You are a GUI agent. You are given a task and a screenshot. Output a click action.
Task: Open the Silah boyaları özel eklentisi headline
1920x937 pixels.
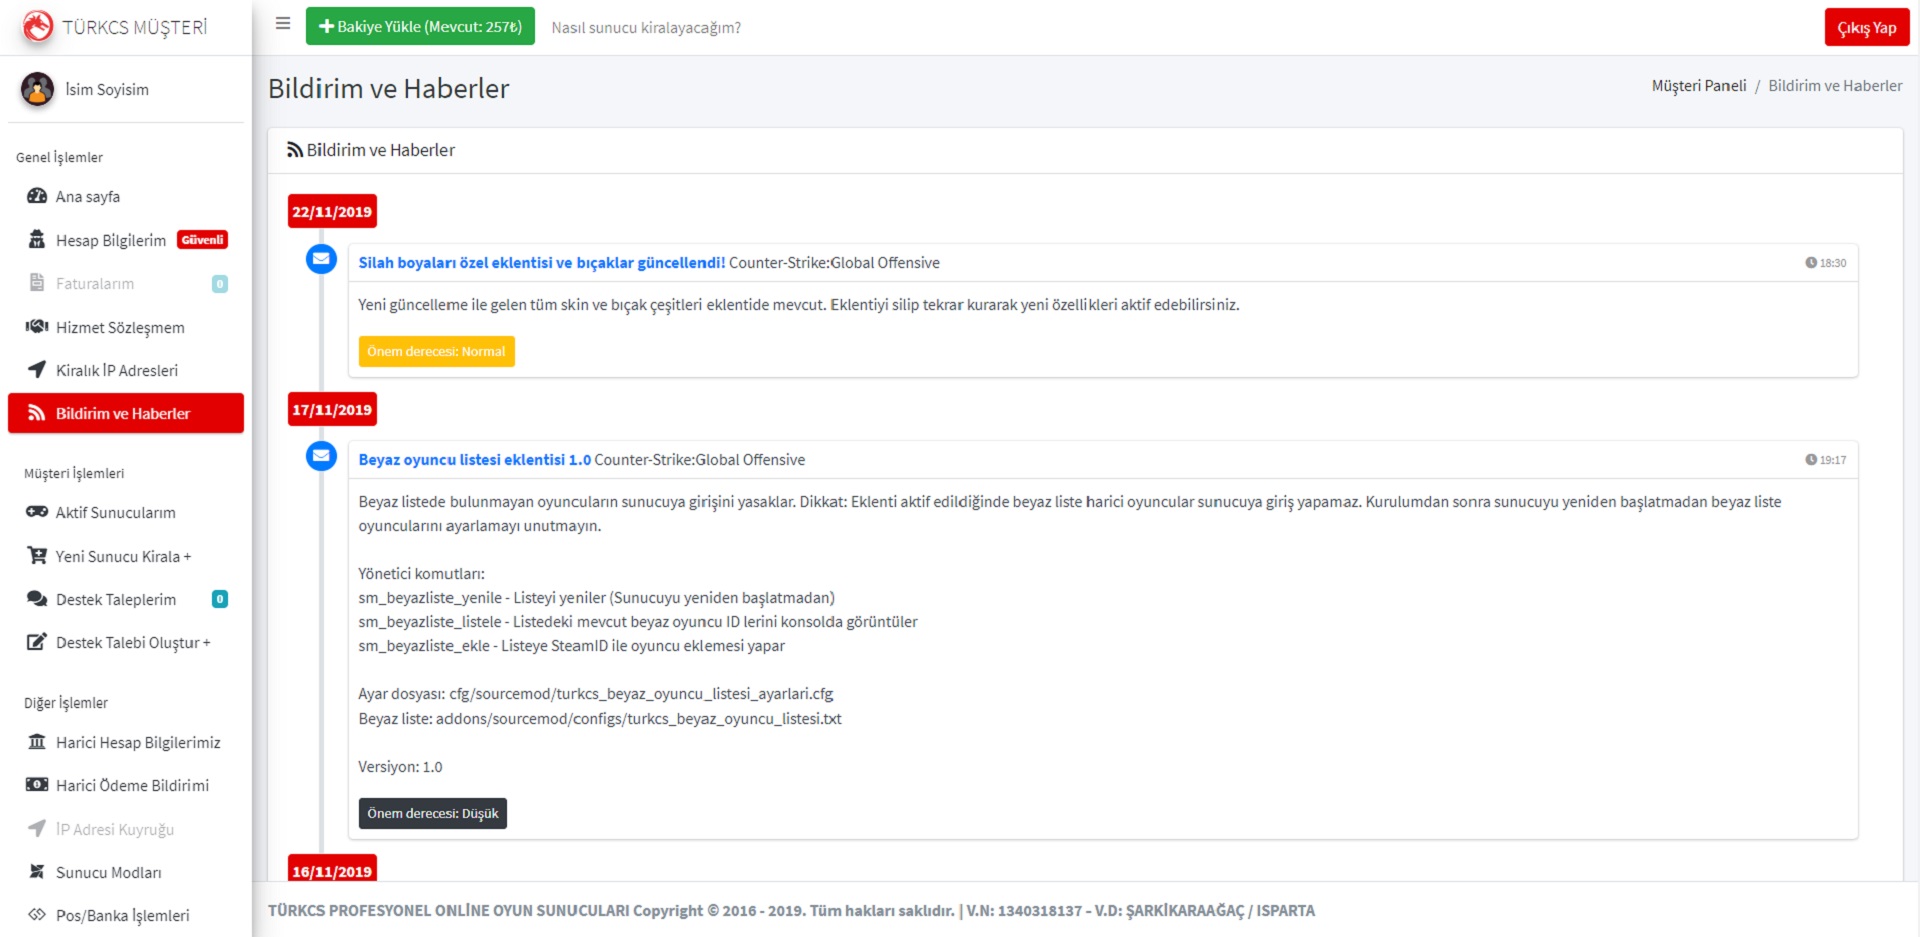[x=541, y=263]
